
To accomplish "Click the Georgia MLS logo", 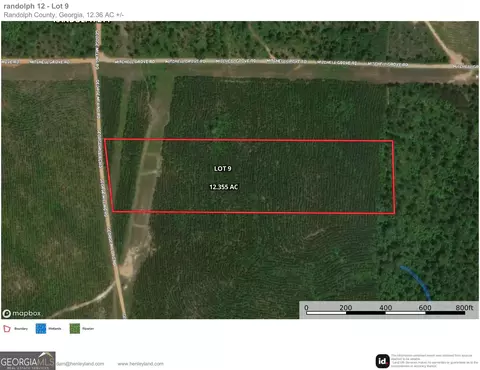I will [x=28, y=361].
